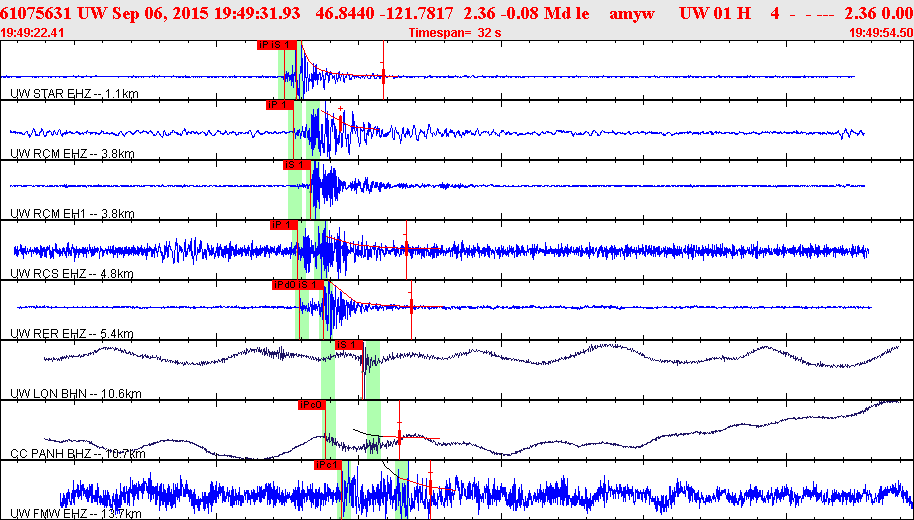Viewport: 914px width, 520px height.
Task: Click the red coda end marker on FMW EHZ trace
Action: (x=430, y=486)
